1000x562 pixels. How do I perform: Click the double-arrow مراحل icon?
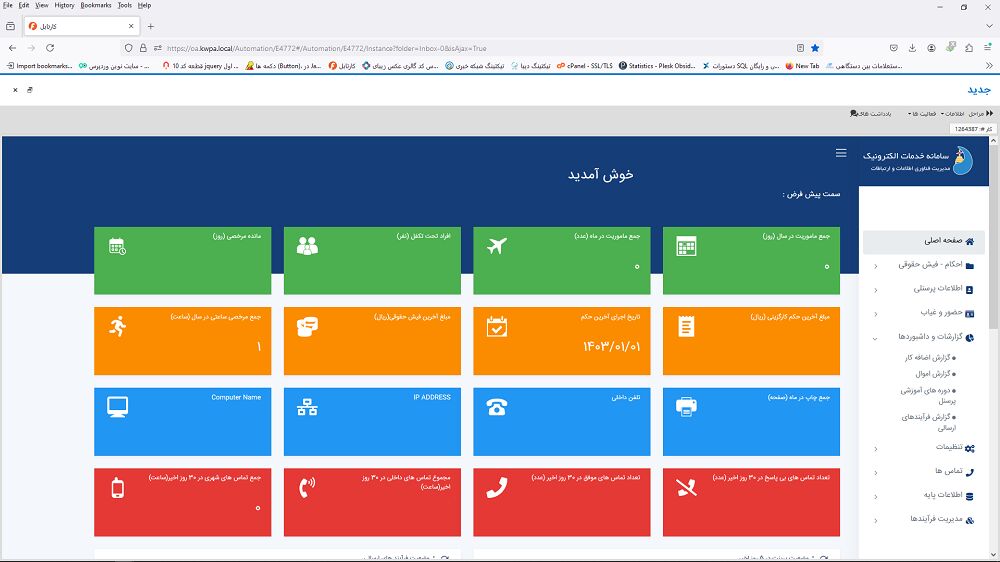[x=989, y=114]
